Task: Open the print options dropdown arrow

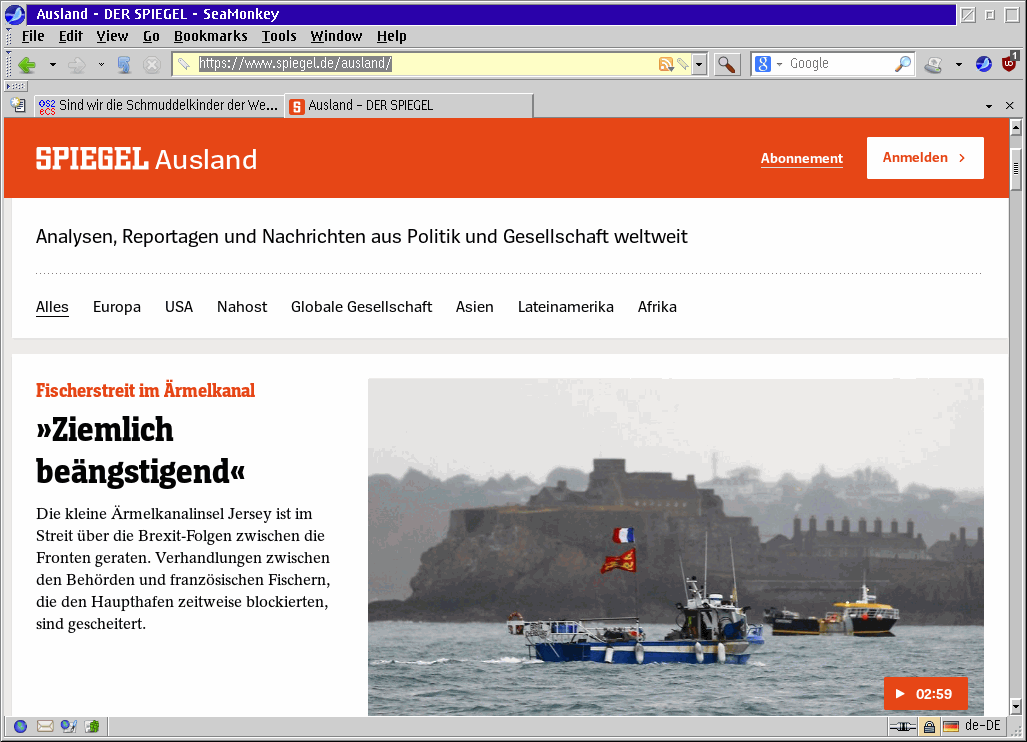Action: (959, 64)
